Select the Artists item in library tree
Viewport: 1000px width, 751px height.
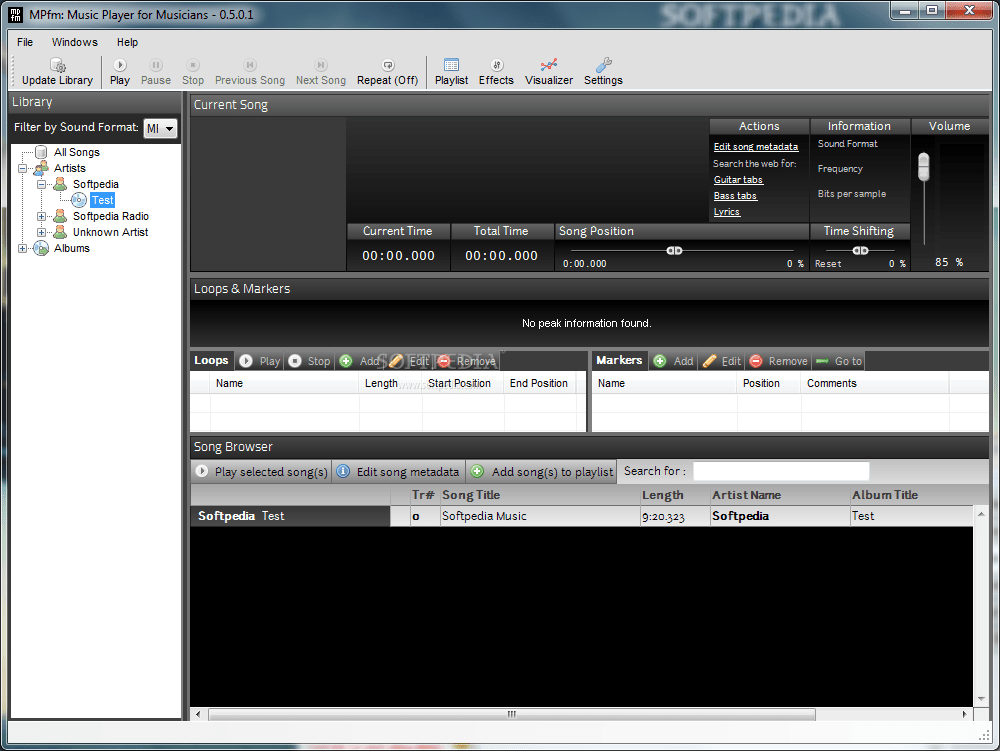[x=70, y=168]
